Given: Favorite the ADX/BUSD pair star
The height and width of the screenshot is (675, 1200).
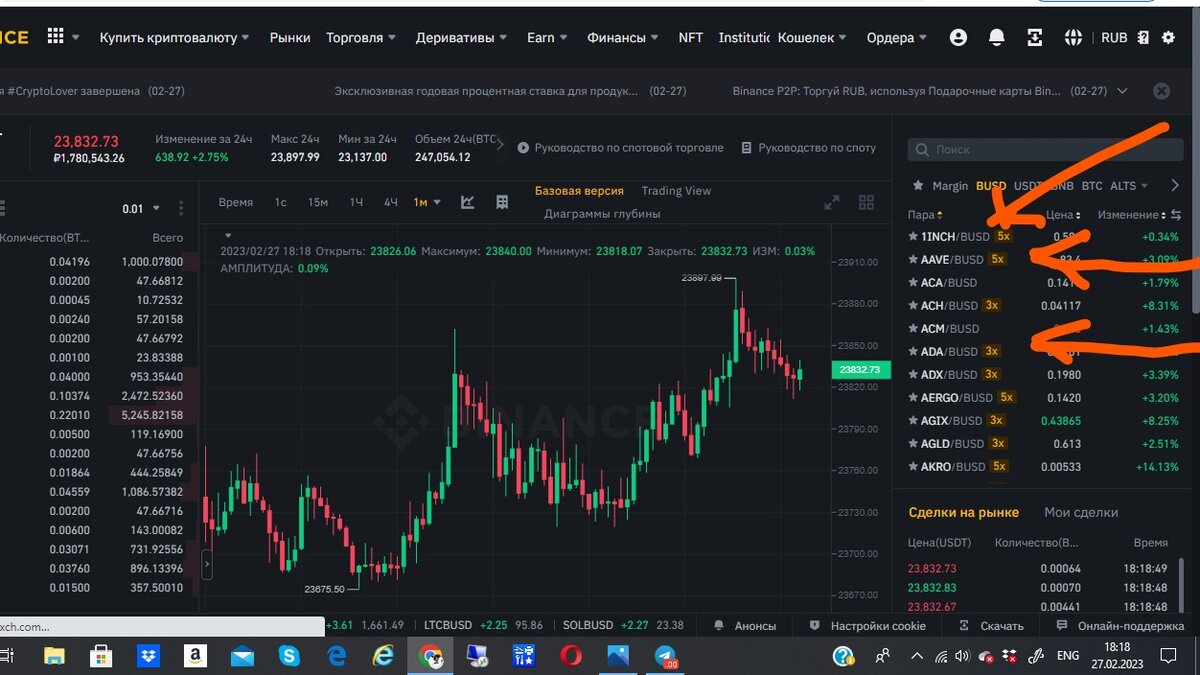Looking at the screenshot, I should 913,375.
